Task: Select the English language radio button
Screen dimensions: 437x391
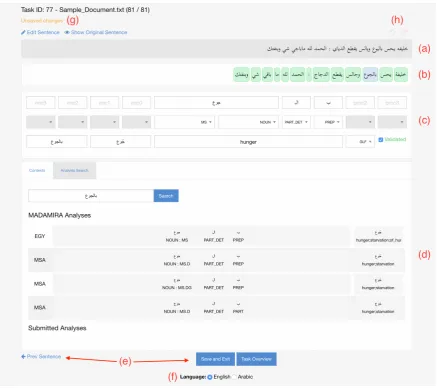Action: 210,377
